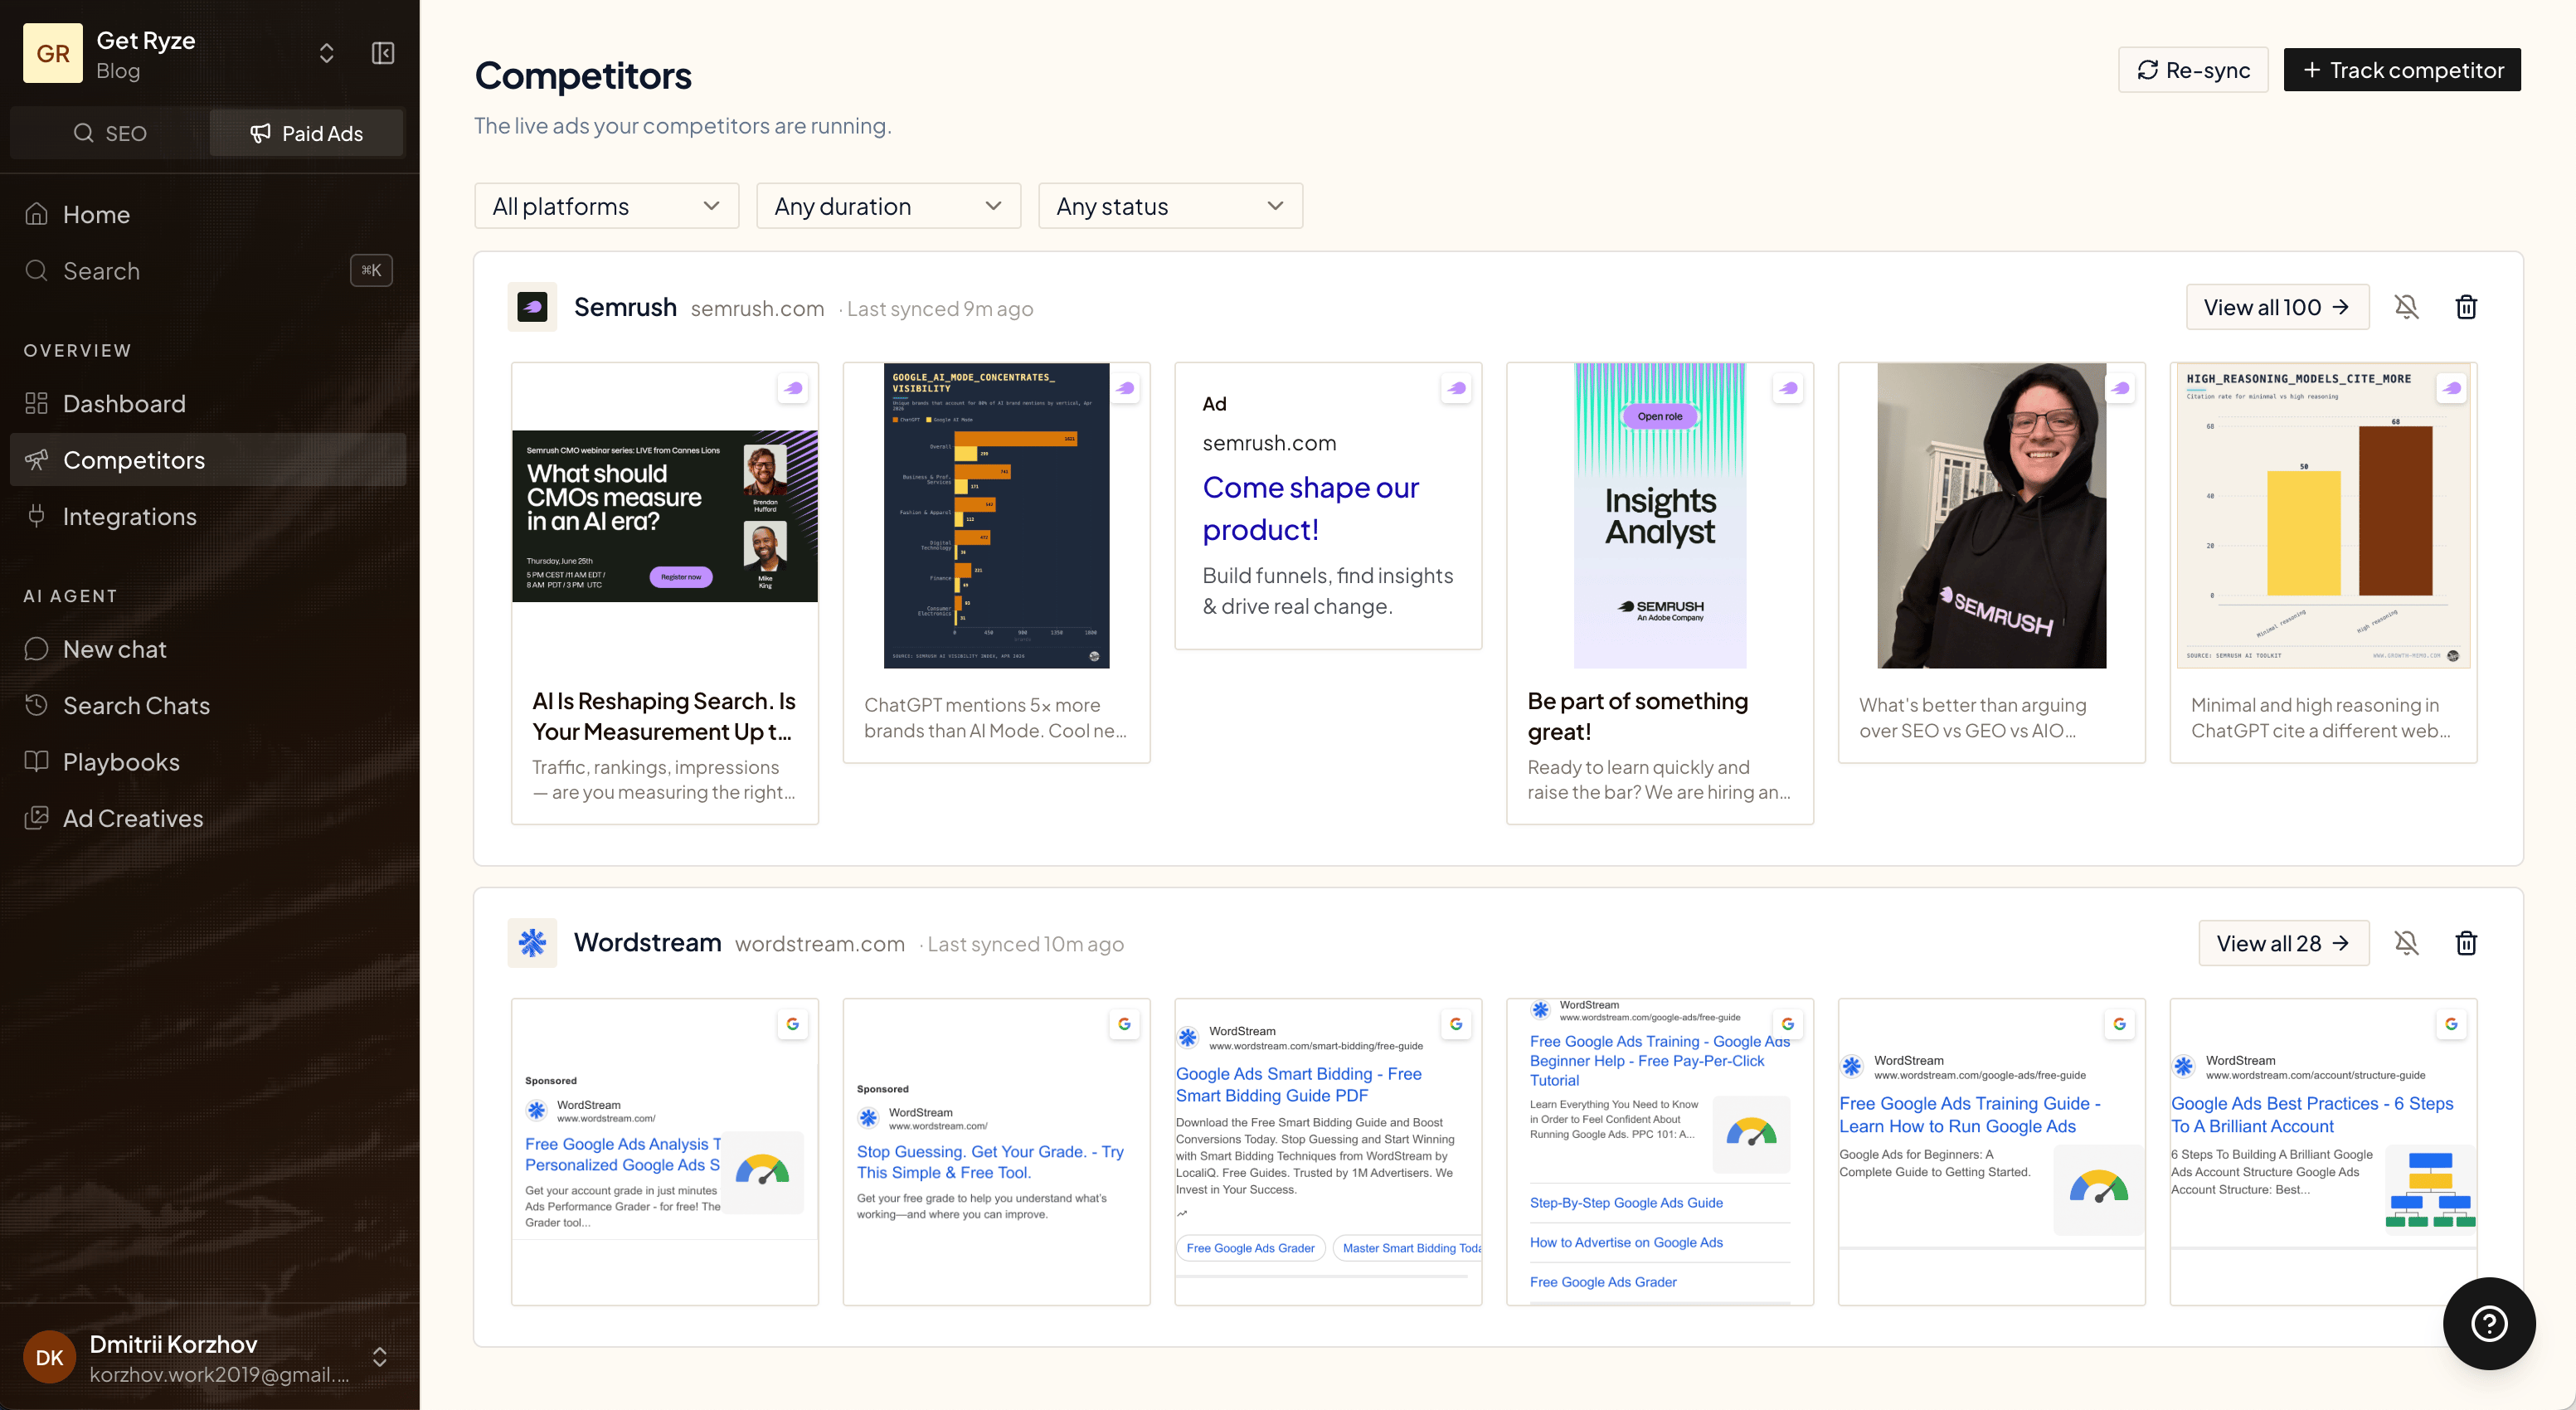Image resolution: width=2576 pixels, height=1410 pixels.
Task: Open the Any duration dropdown
Action: 888,206
